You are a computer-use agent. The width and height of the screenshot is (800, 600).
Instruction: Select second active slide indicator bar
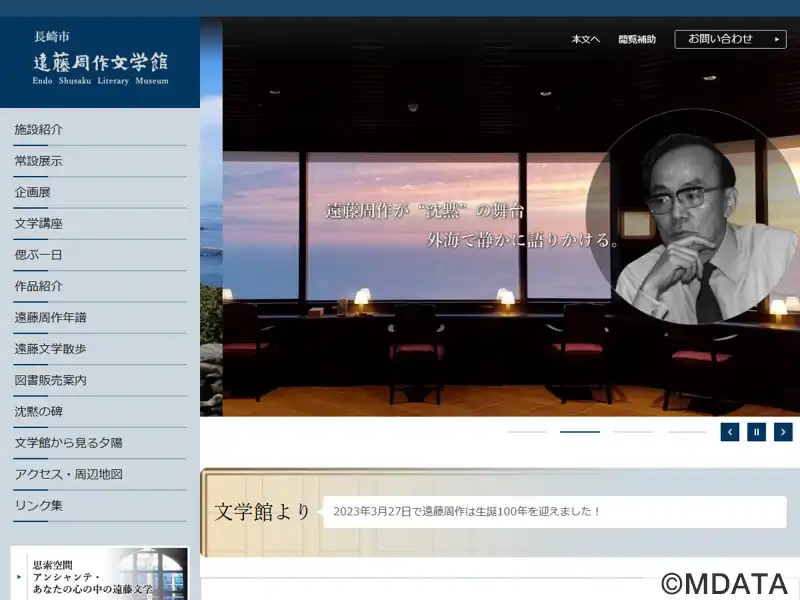click(x=580, y=432)
